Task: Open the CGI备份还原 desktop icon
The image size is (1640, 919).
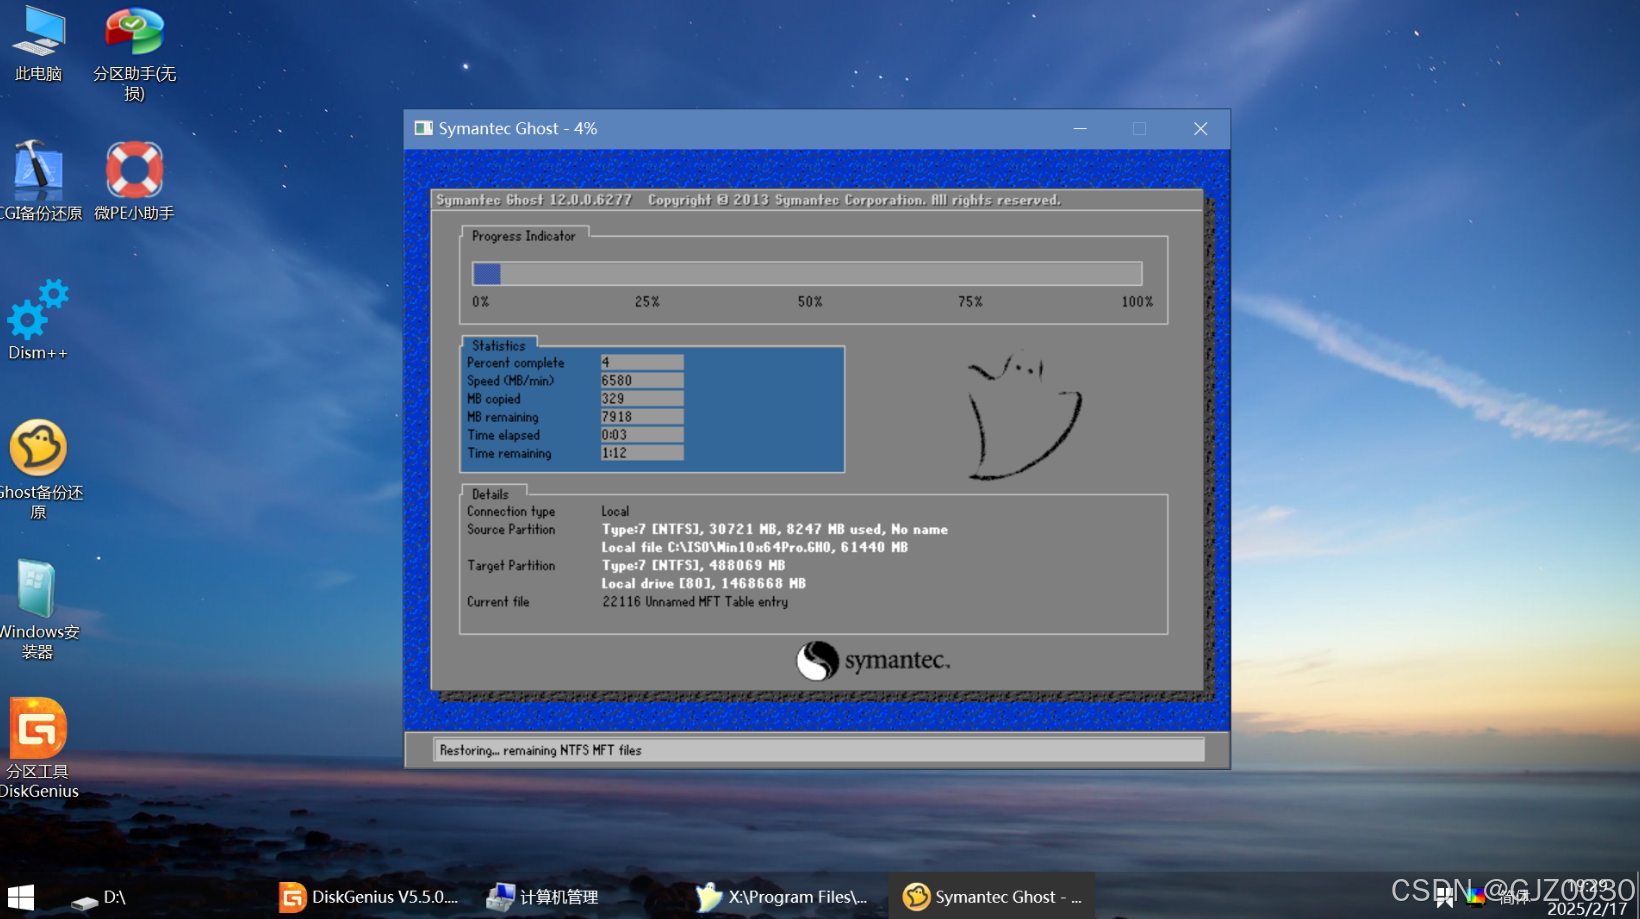Action: [x=38, y=181]
